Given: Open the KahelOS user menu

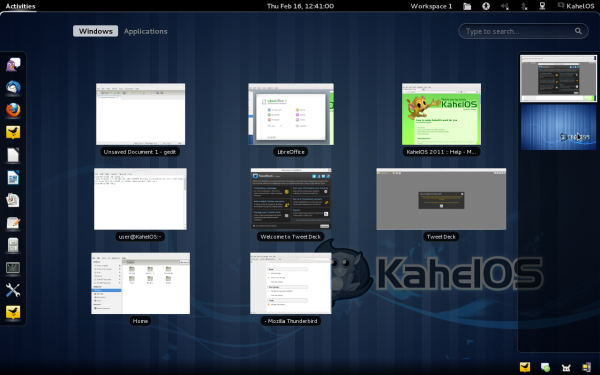Looking at the screenshot, I should [576, 6].
